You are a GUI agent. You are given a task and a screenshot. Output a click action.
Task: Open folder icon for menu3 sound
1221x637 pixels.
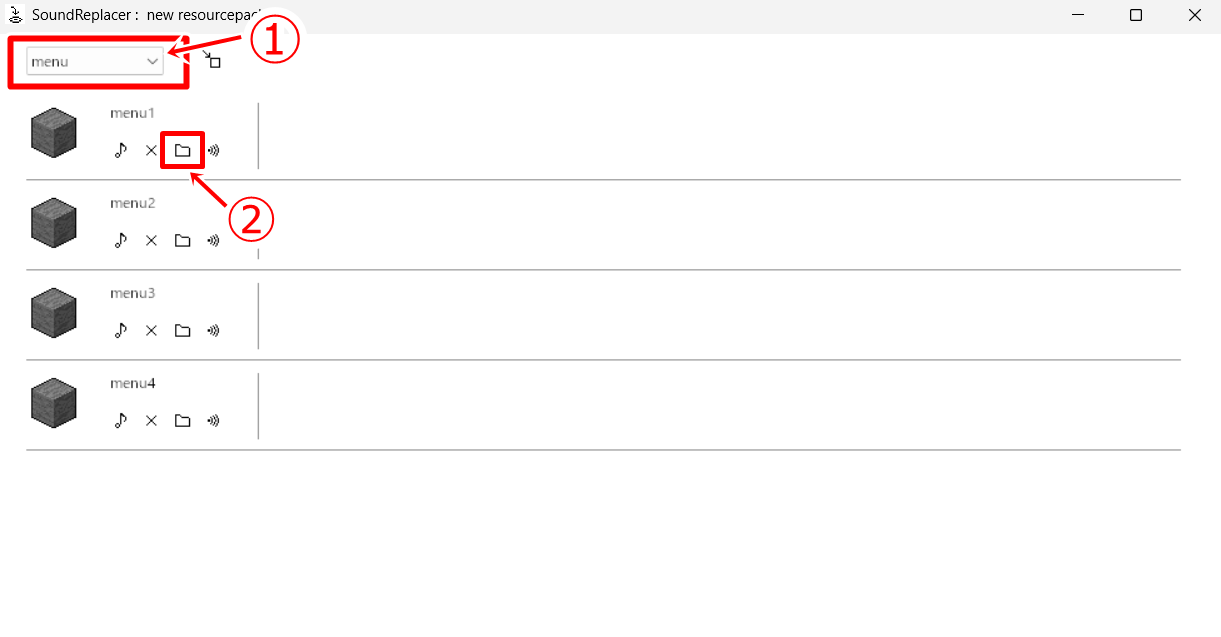click(182, 331)
